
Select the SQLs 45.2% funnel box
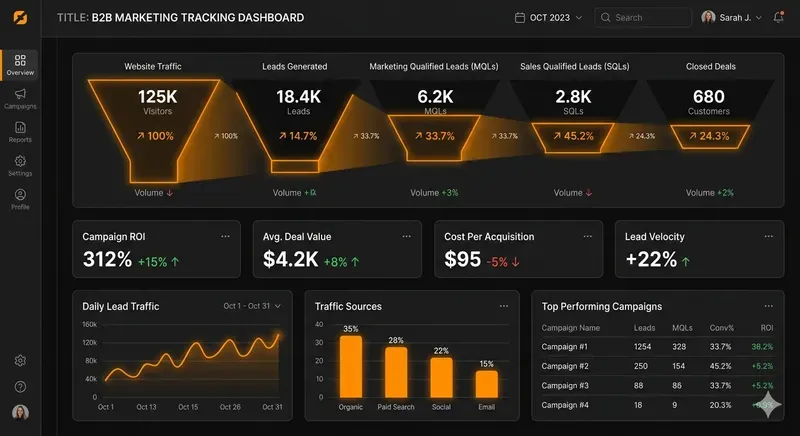pos(573,137)
